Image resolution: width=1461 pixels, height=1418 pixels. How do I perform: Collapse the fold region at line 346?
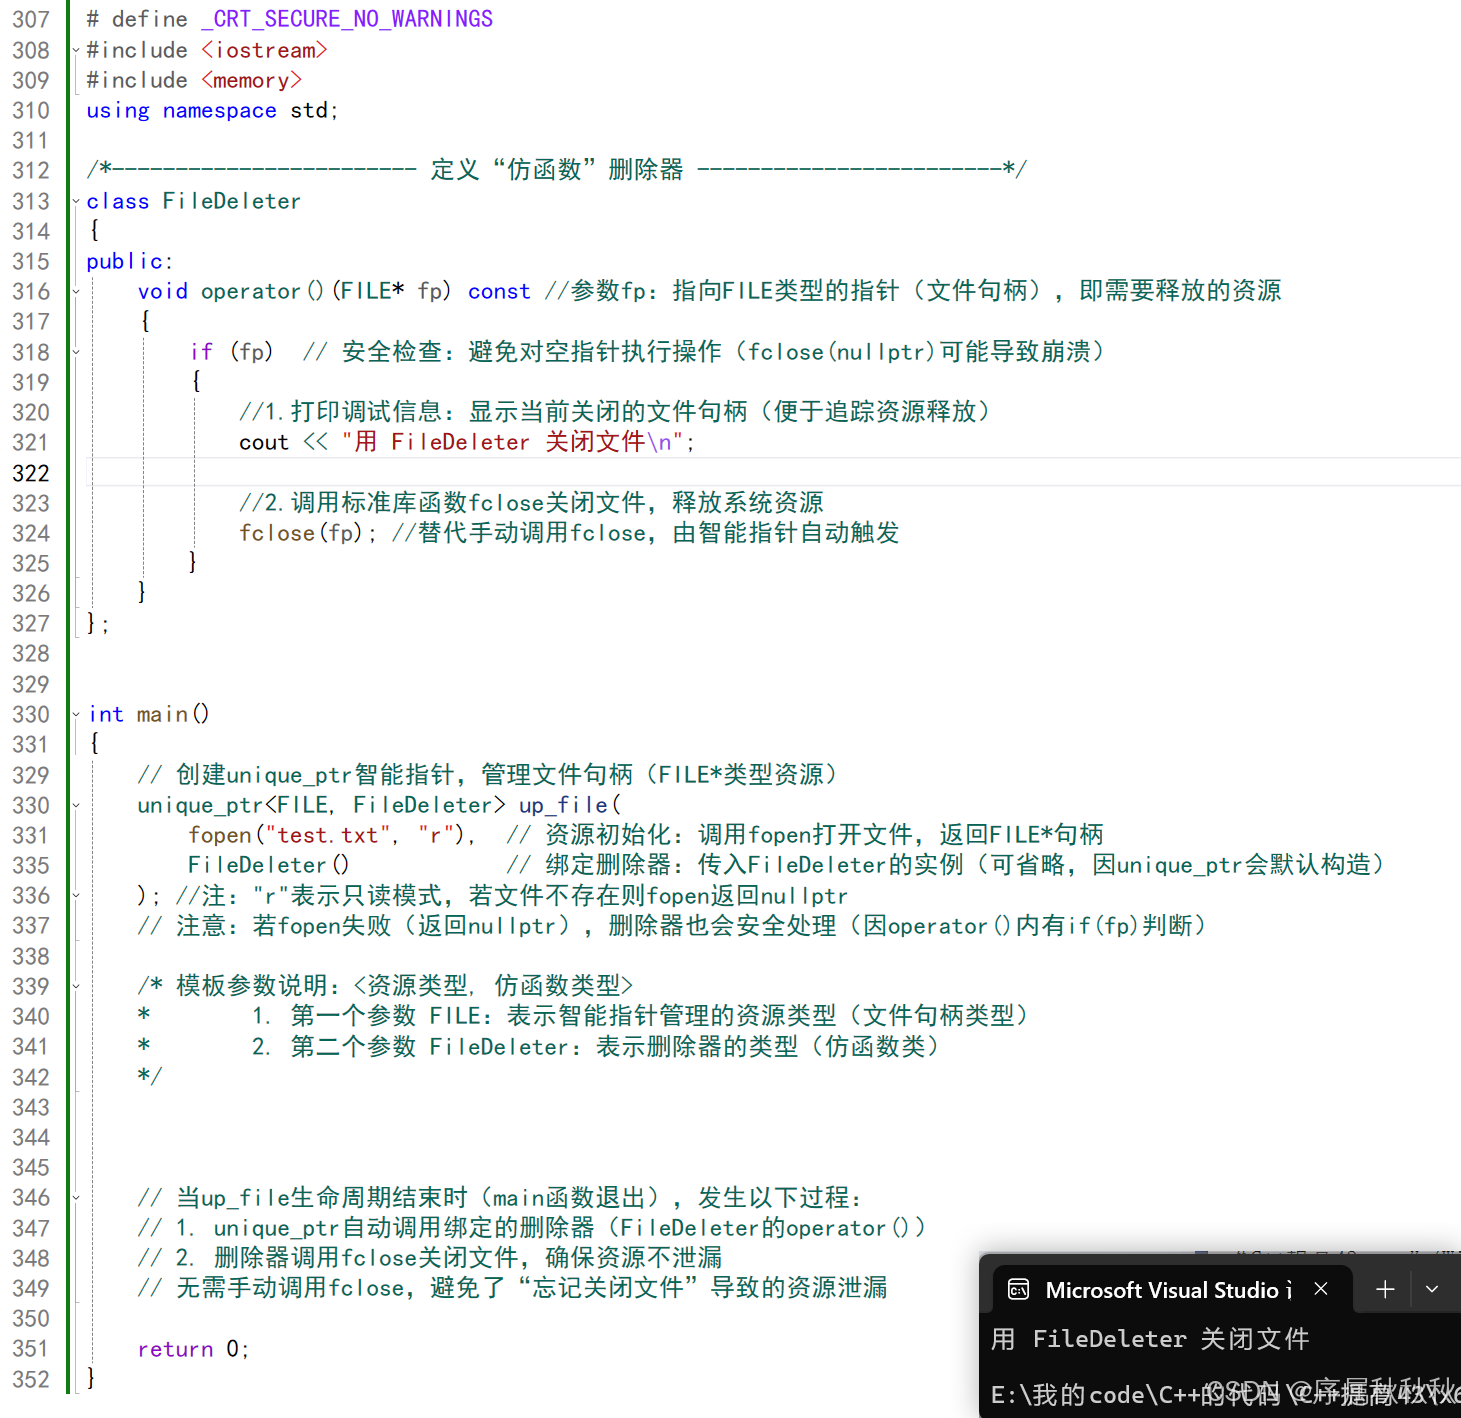tap(76, 1197)
